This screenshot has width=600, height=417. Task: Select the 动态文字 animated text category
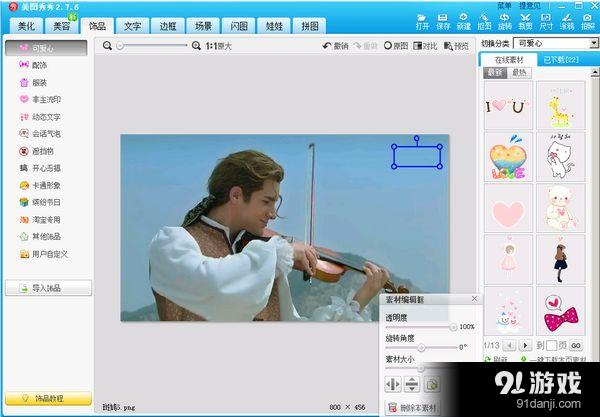pyautogui.click(x=40, y=117)
